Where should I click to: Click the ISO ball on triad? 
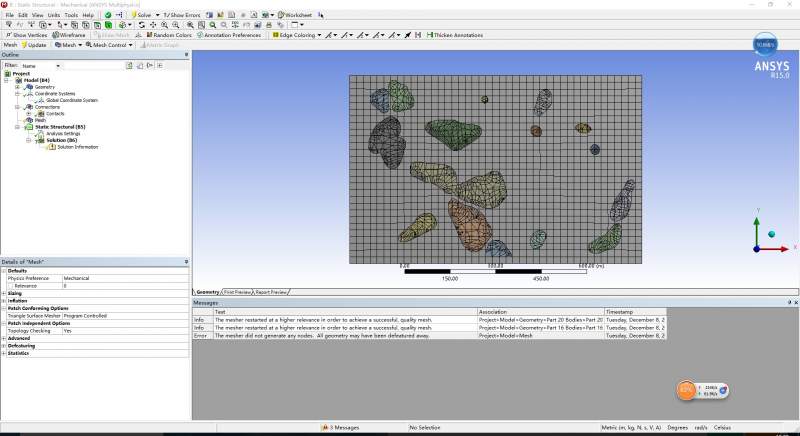point(771,234)
